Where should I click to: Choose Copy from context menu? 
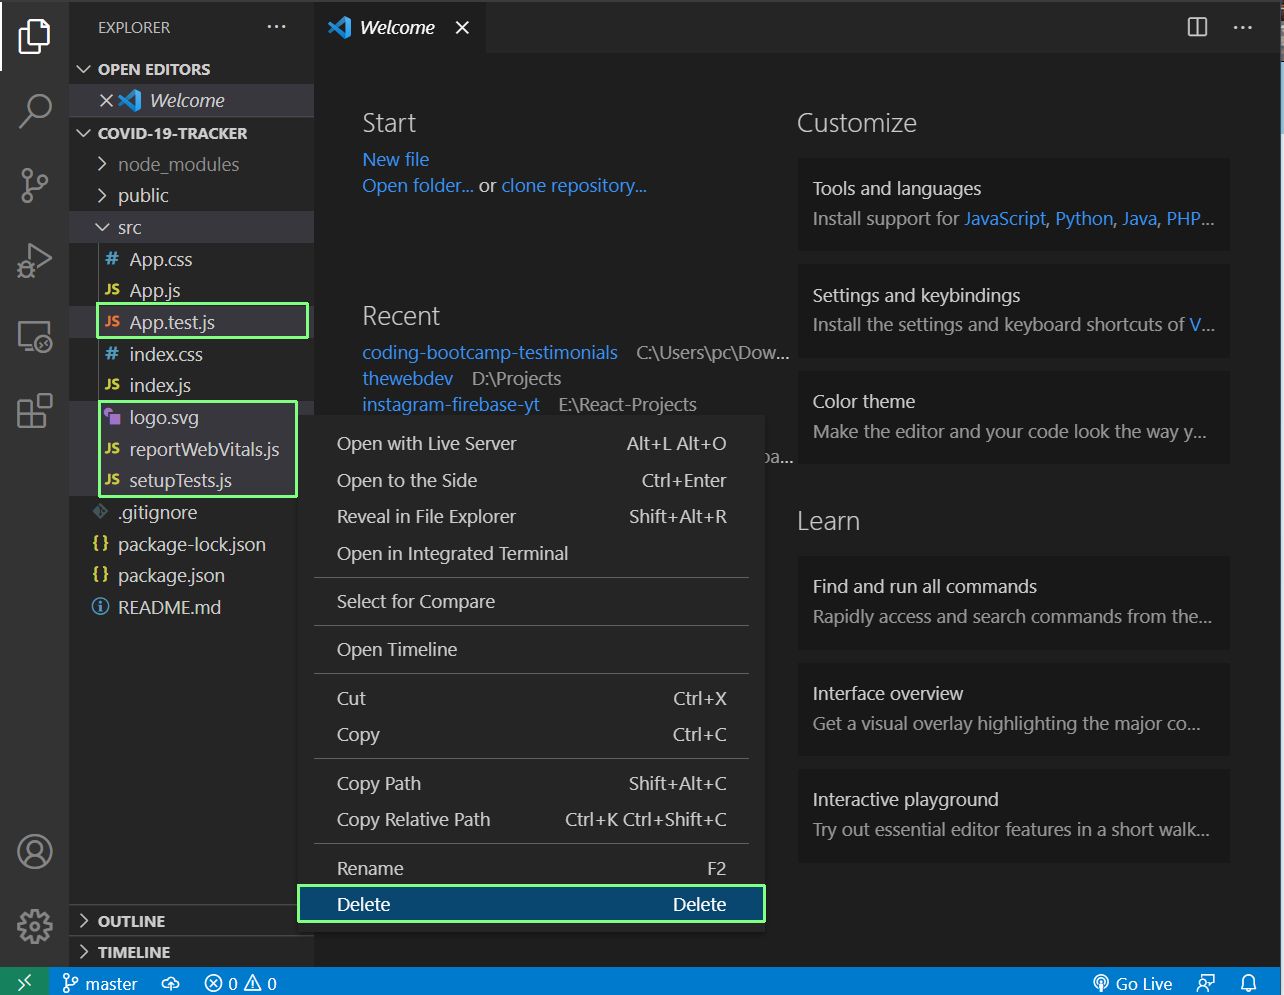531,734
